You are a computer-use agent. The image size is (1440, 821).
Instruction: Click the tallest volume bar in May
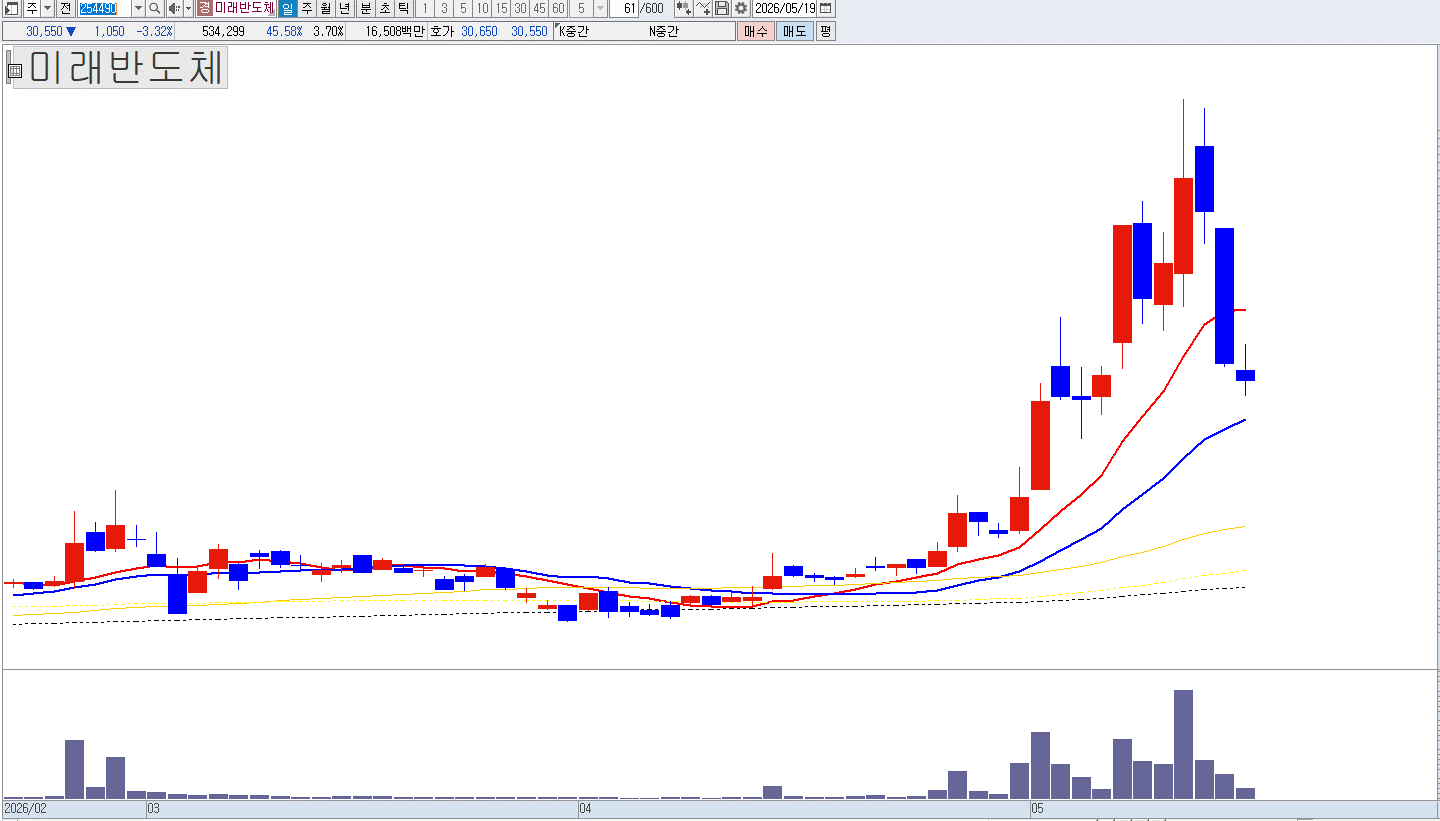click(x=1183, y=744)
